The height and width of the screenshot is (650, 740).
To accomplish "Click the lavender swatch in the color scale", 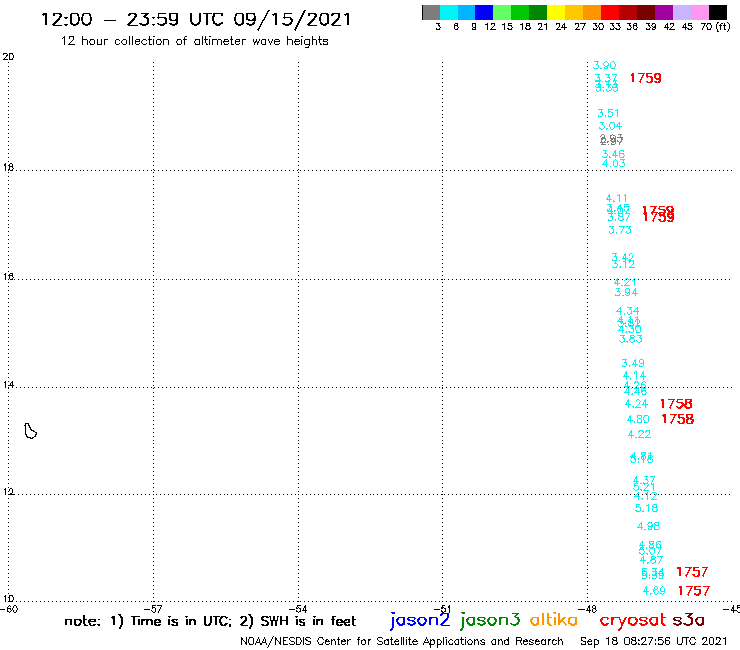I will 681,12.
